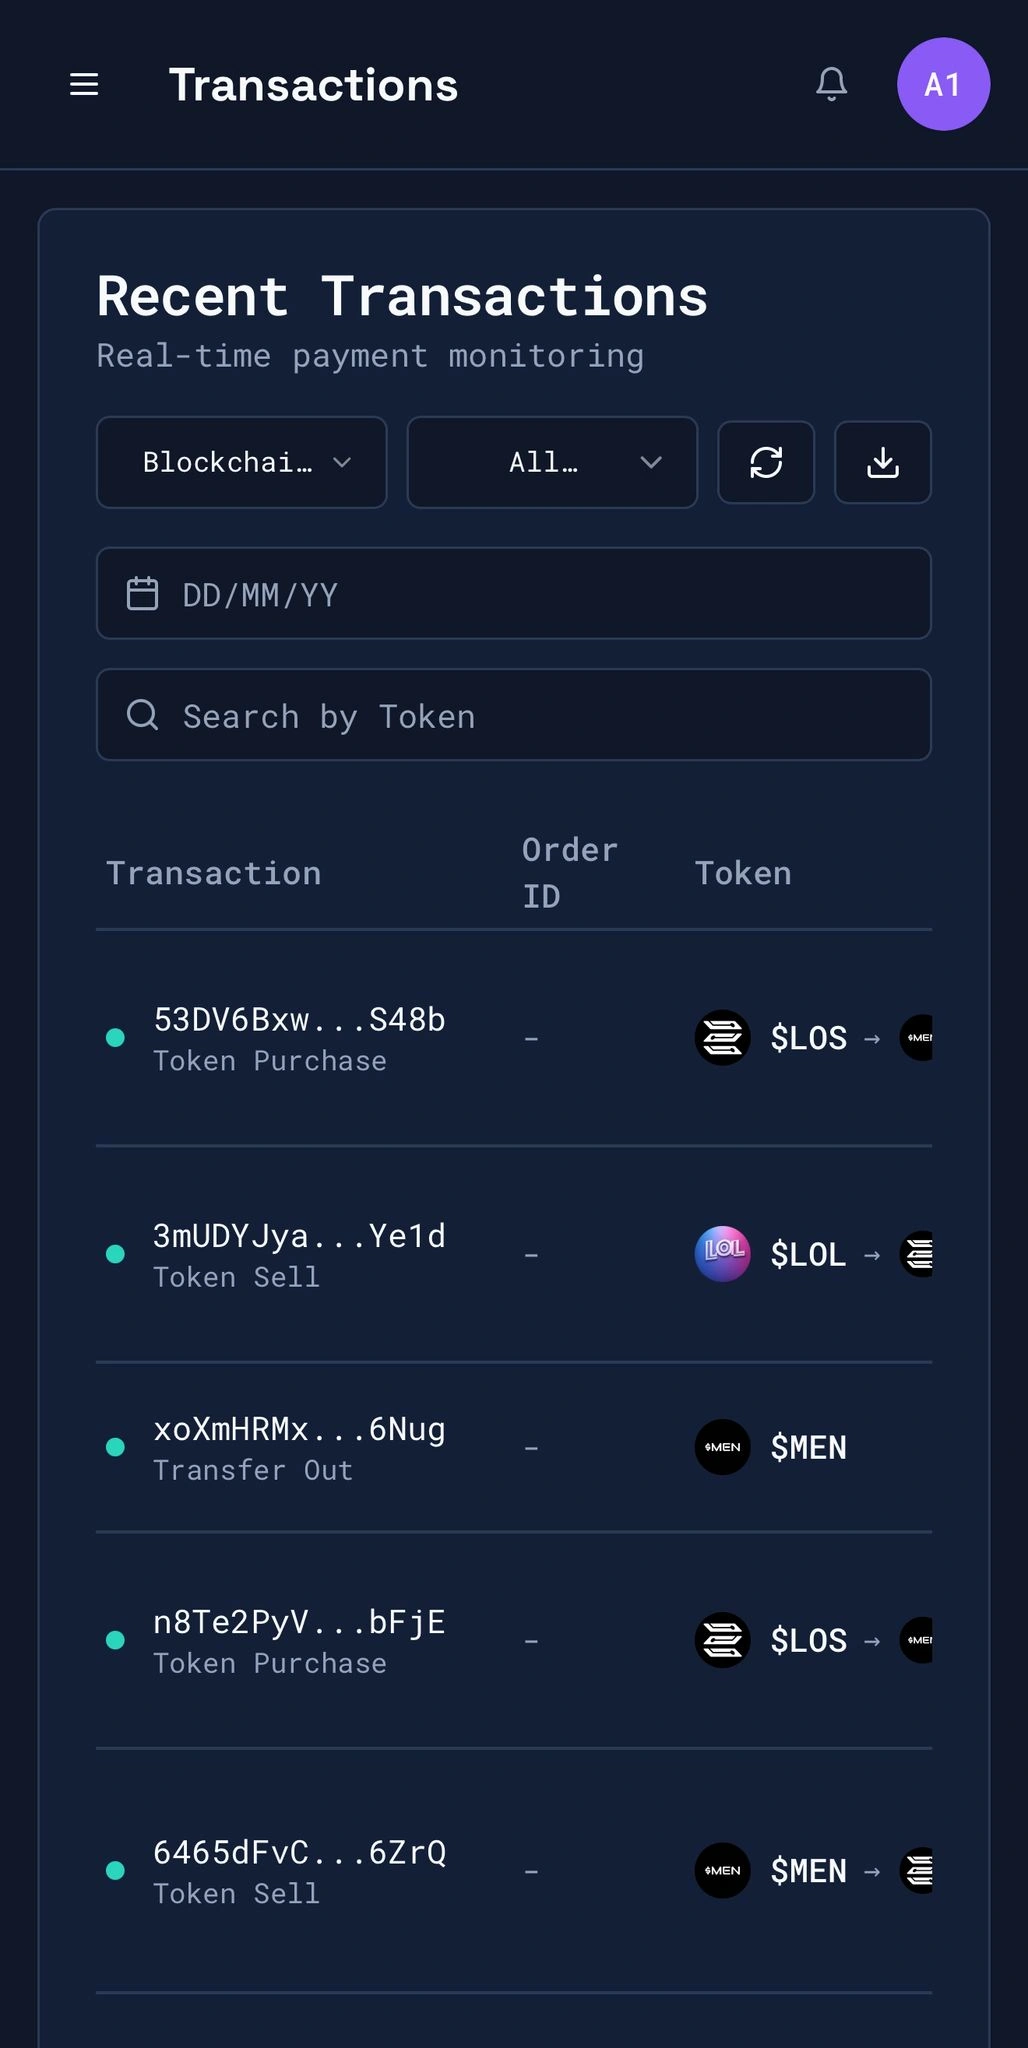
Task: Expand the All filter dropdown
Action: pos(552,462)
